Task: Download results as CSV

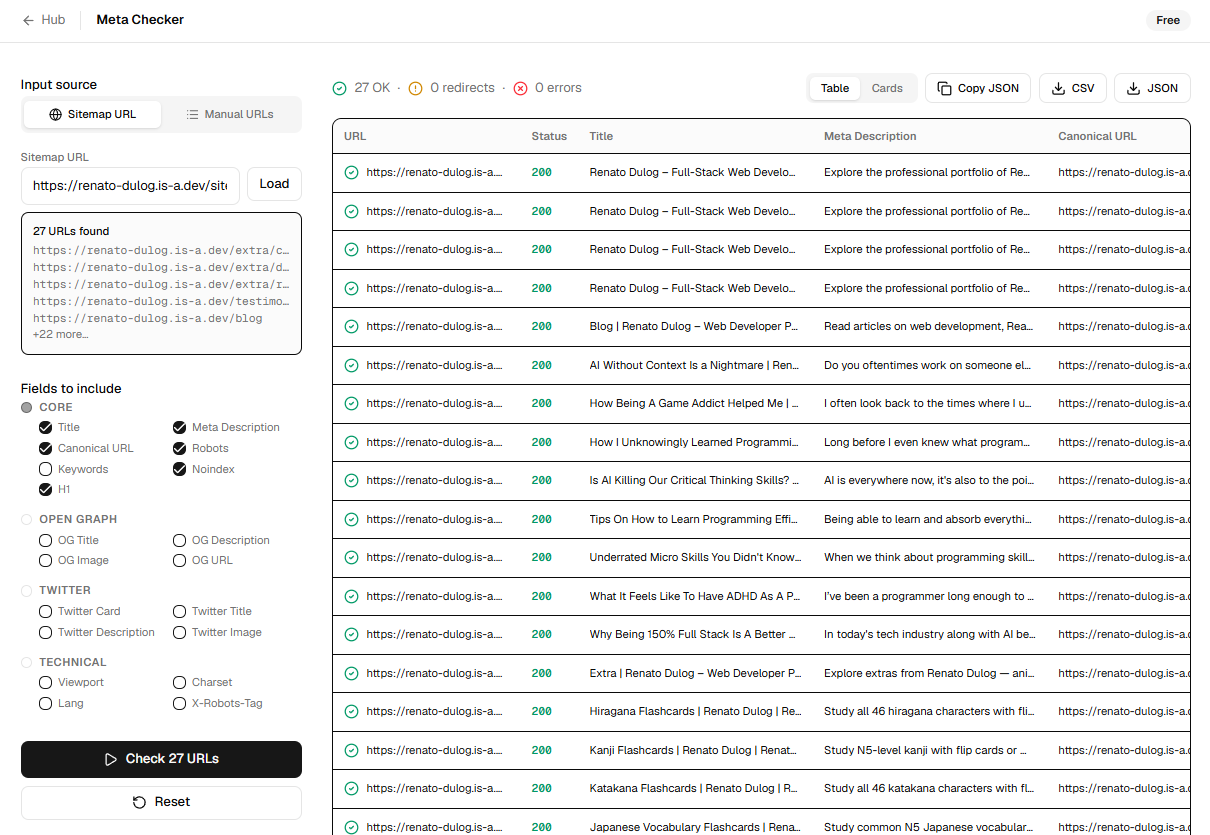Action: coord(1073,88)
